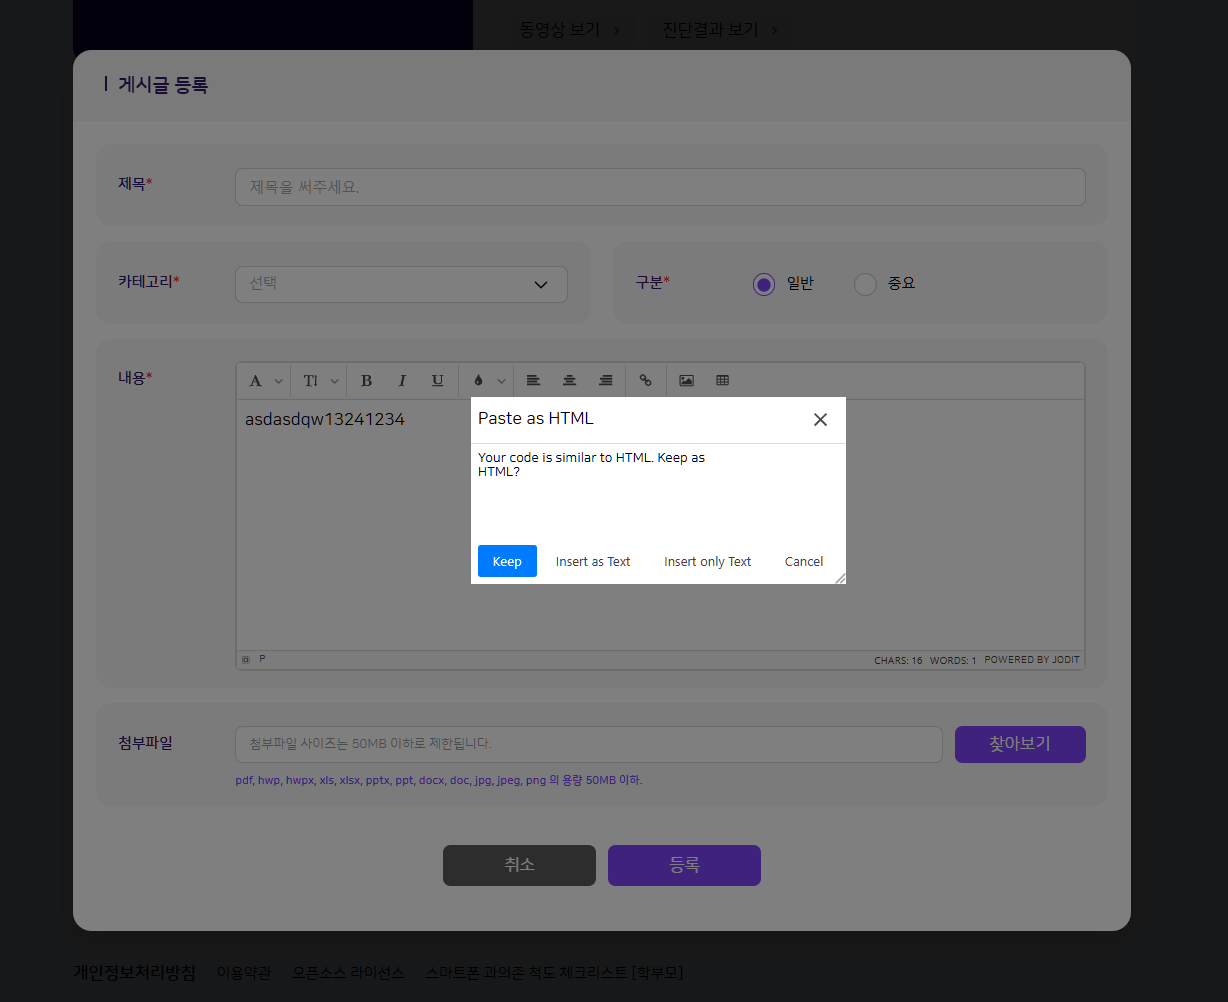The width and height of the screenshot is (1228, 1002).
Task: Open the 카테고리 선택 dropdown
Action: [x=401, y=284]
